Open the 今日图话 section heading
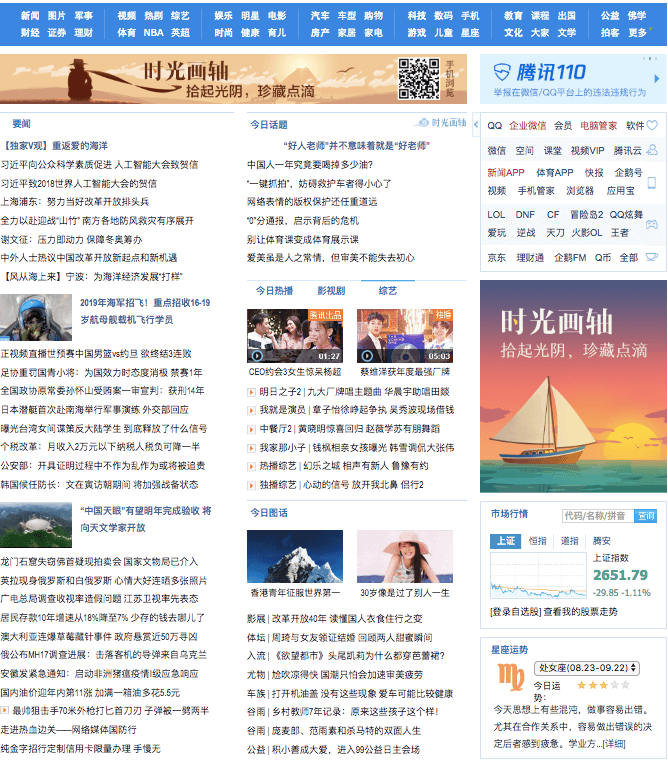Image resolution: width=668 pixels, height=764 pixels. [x=269, y=513]
